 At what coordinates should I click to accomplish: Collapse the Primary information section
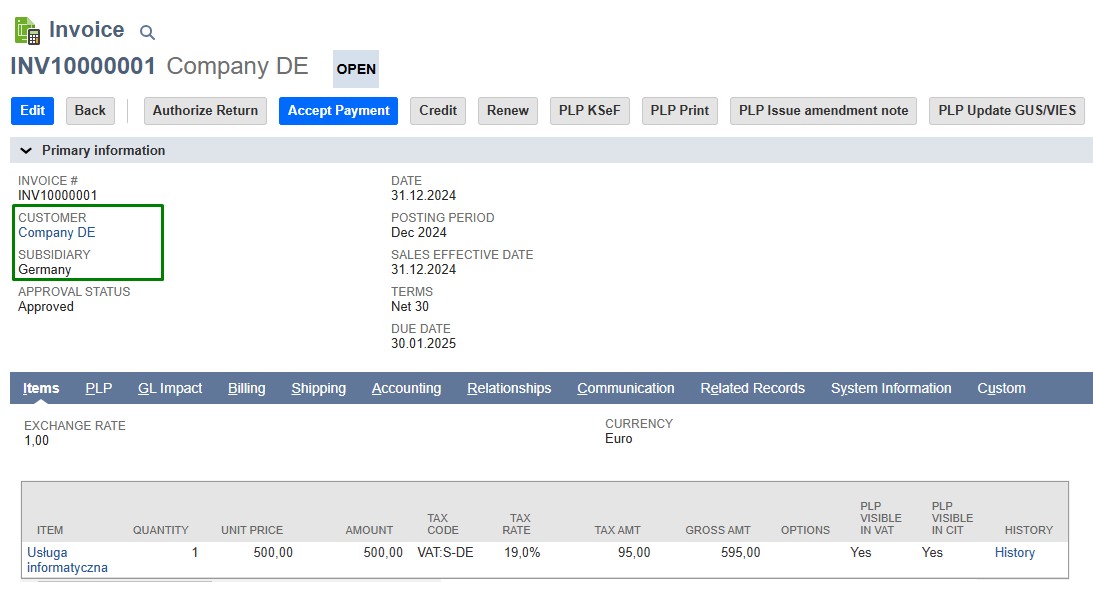tap(26, 150)
